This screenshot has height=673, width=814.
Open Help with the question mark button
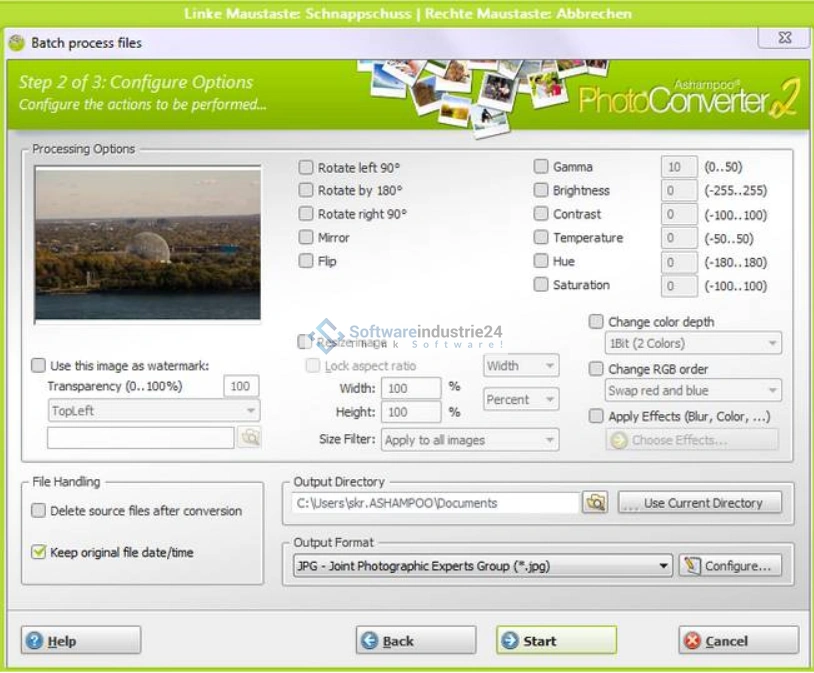click(81, 641)
